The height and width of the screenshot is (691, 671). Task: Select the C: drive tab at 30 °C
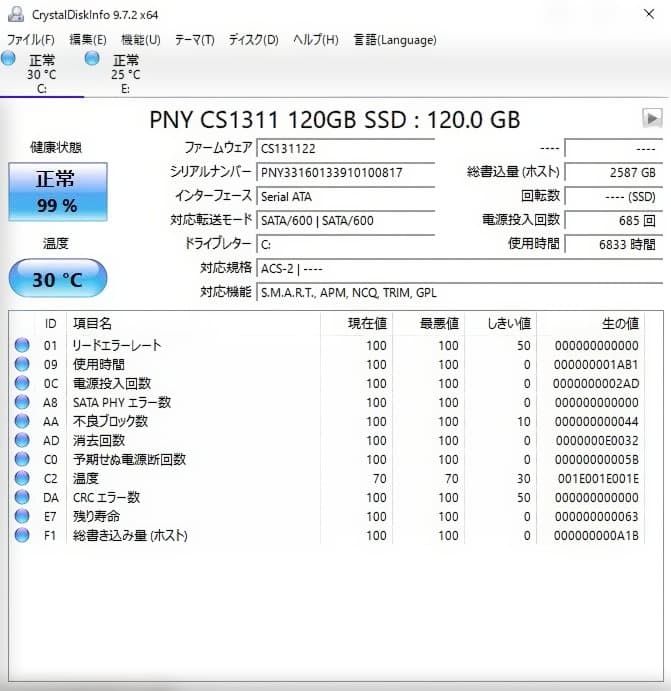[x=42, y=74]
